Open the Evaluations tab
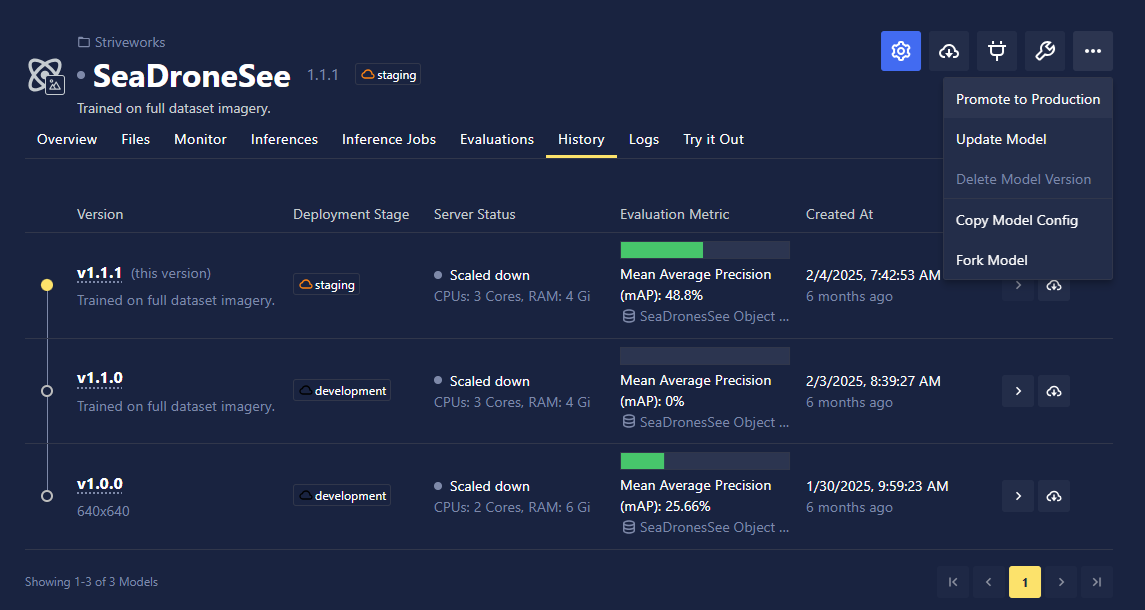This screenshot has height=610, width=1145. tap(497, 140)
